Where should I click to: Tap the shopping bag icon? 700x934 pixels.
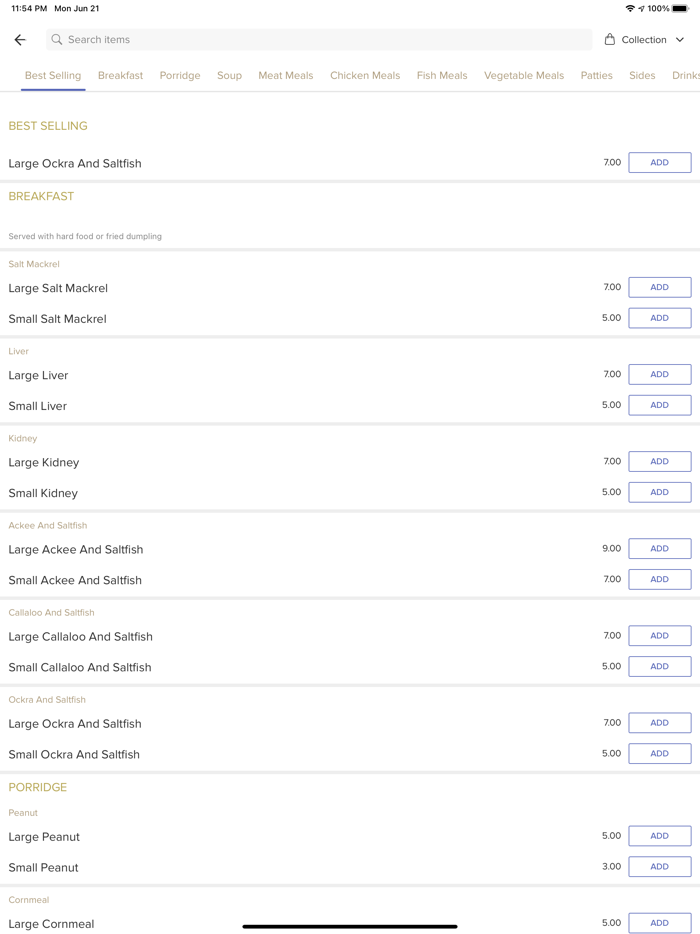tap(609, 40)
